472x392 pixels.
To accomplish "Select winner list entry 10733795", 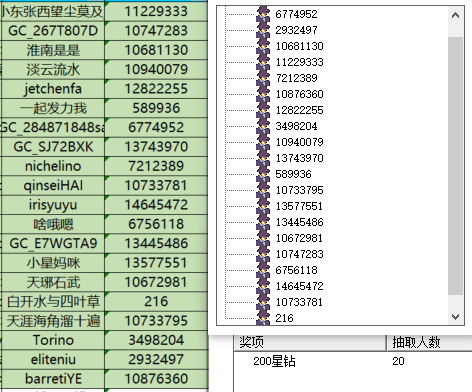I will (299, 190).
